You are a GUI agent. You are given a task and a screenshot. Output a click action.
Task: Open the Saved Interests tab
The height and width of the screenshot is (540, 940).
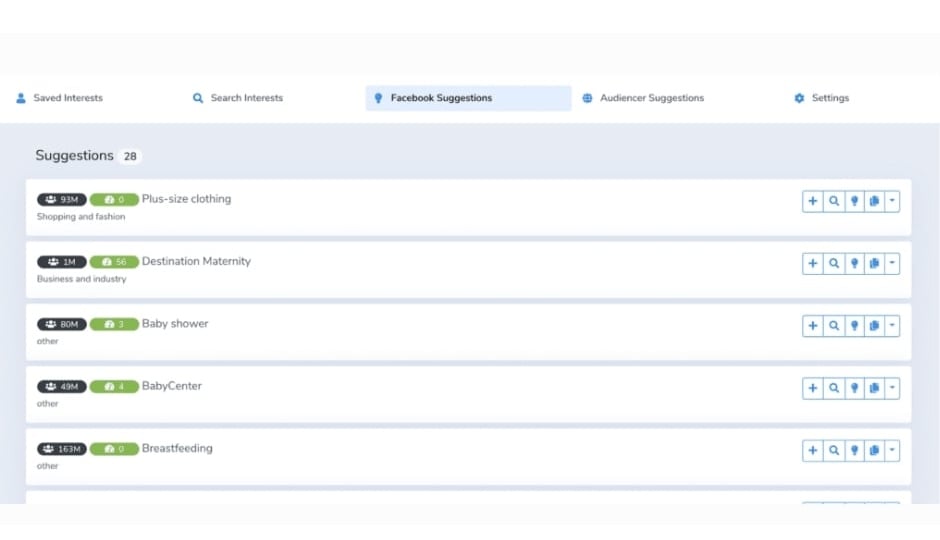tap(59, 98)
